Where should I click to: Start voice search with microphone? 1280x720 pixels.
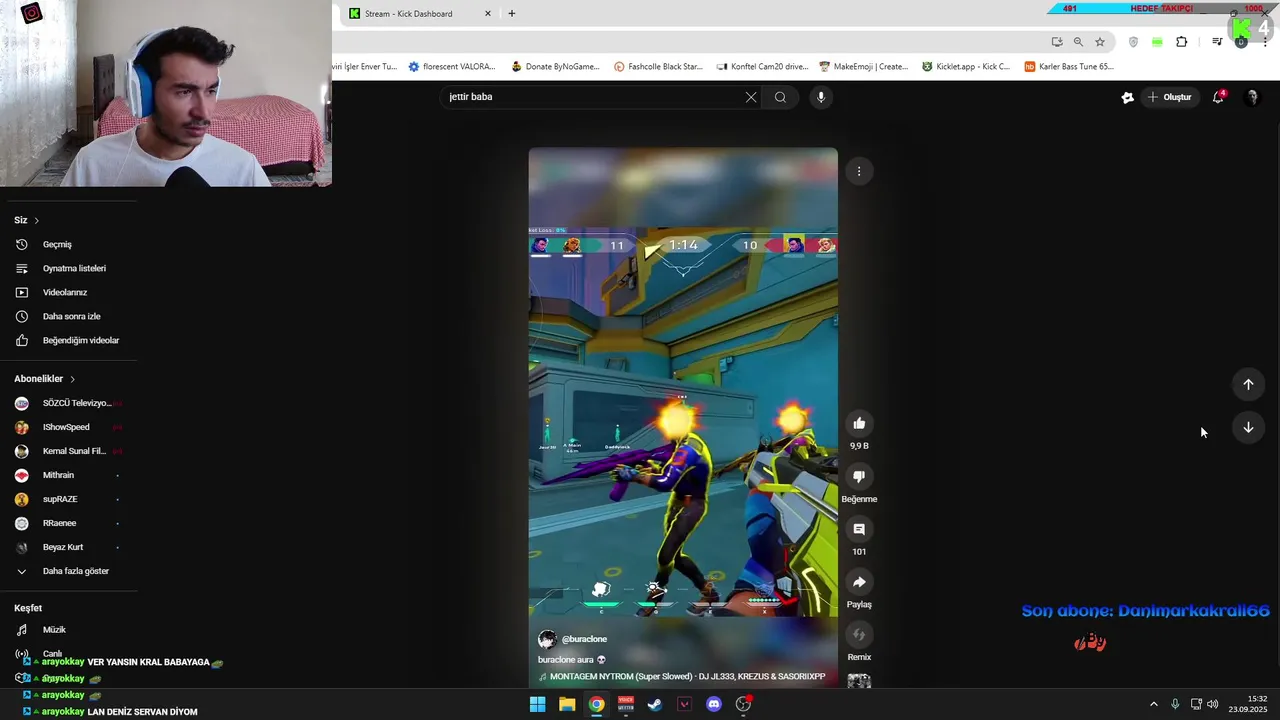click(821, 97)
